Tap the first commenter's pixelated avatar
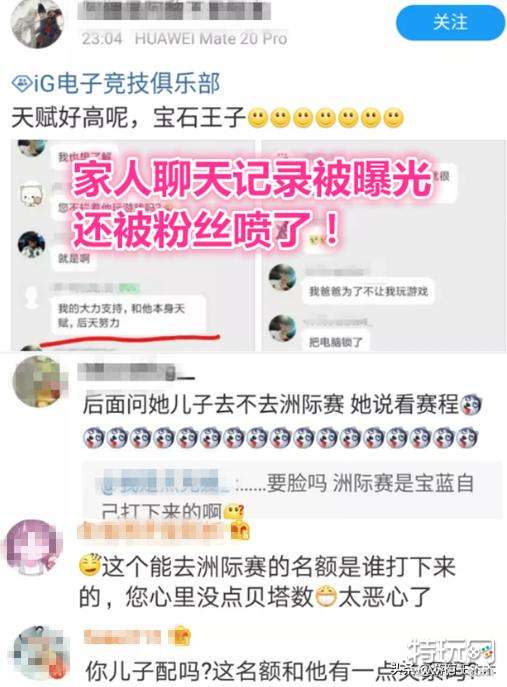 (x=39, y=382)
